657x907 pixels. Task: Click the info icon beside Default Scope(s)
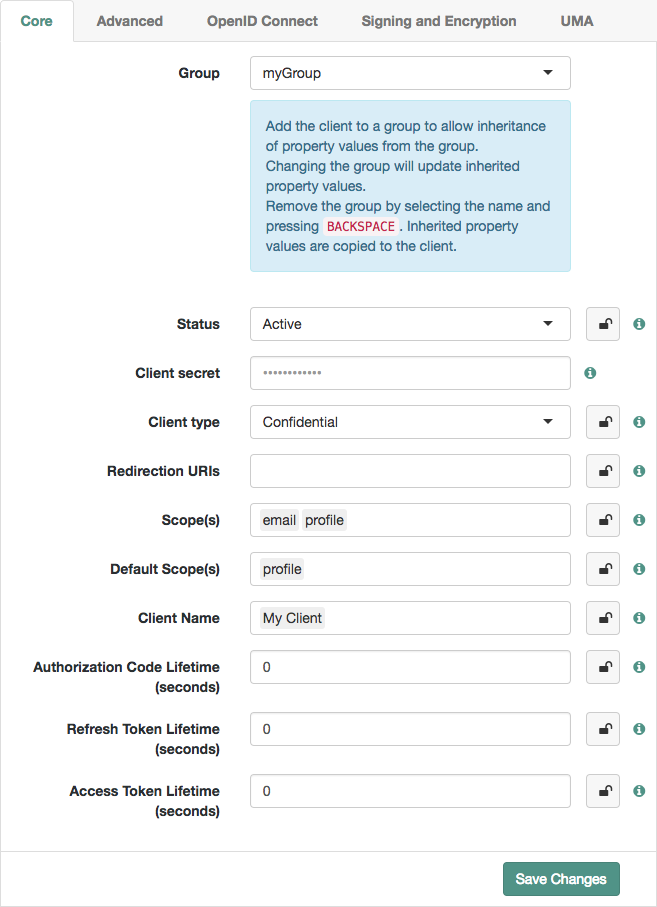pos(638,568)
